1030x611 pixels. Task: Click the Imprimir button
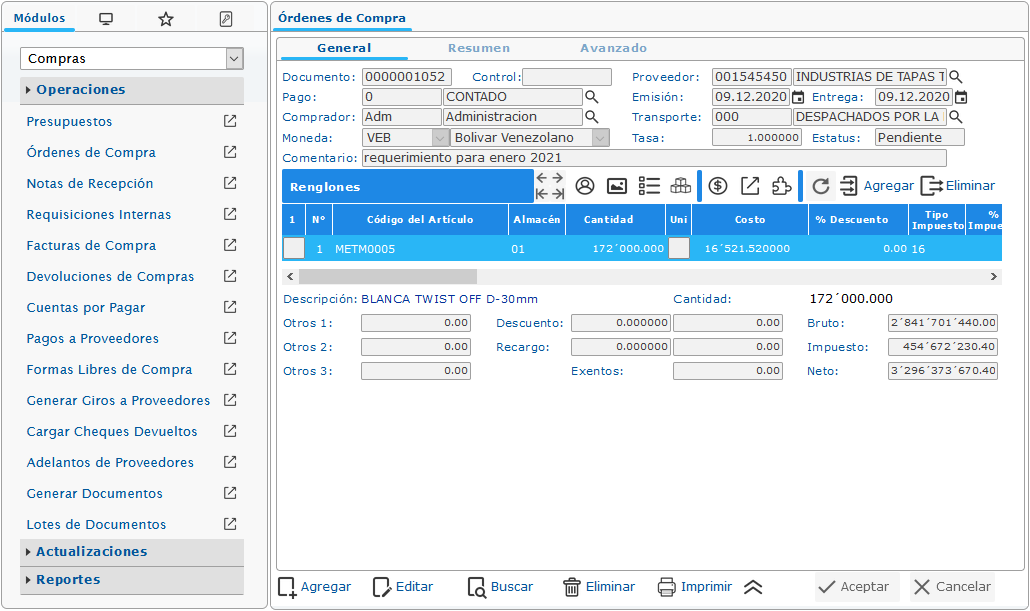pos(695,587)
